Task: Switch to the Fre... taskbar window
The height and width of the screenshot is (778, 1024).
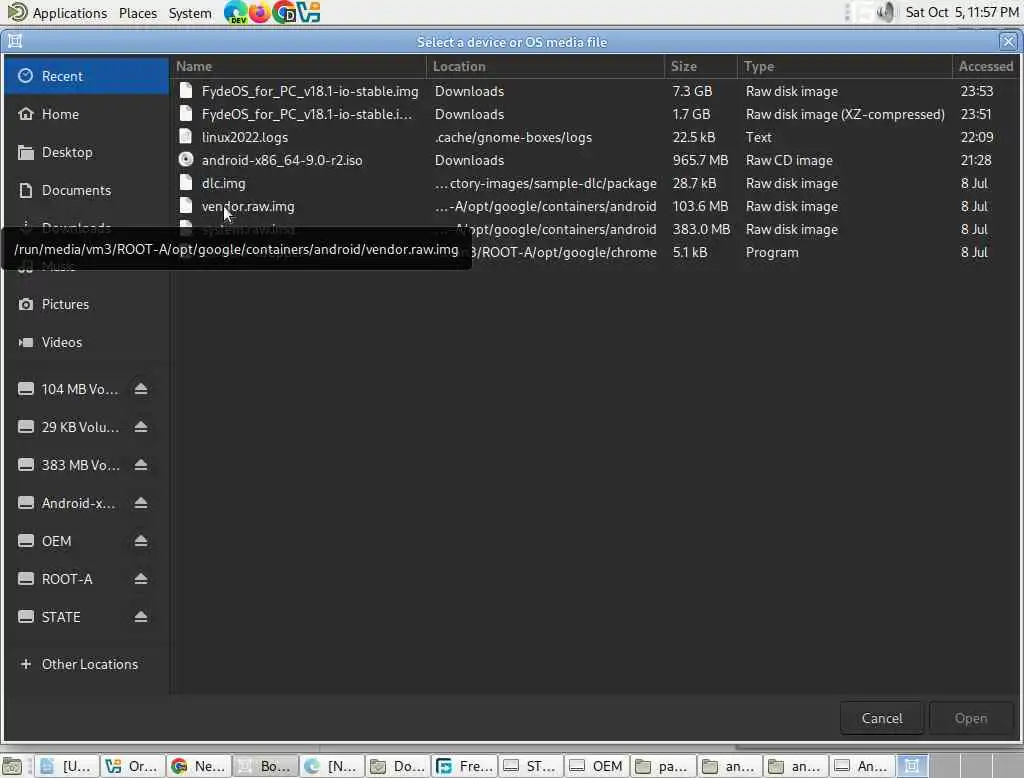Action: (x=464, y=766)
